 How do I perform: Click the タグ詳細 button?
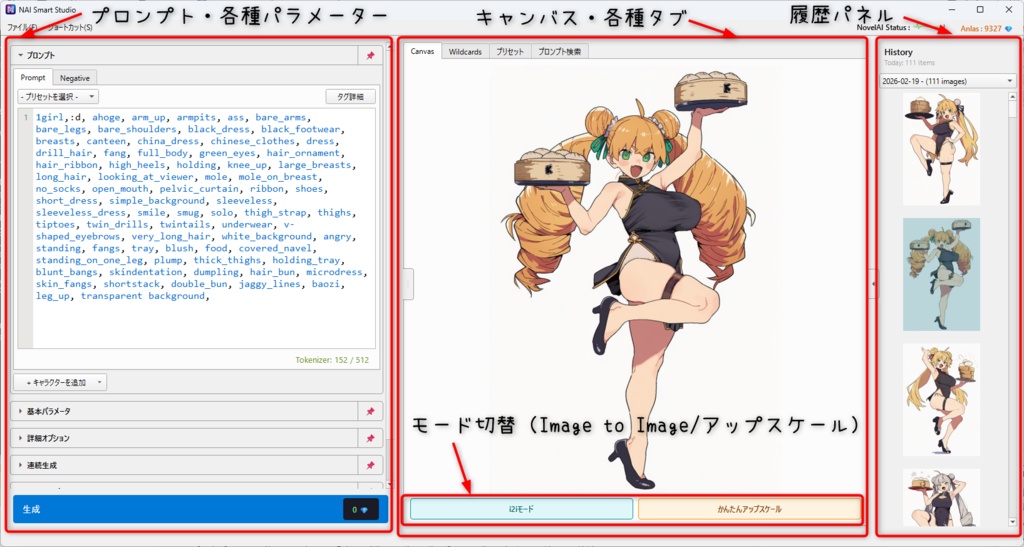[351, 97]
